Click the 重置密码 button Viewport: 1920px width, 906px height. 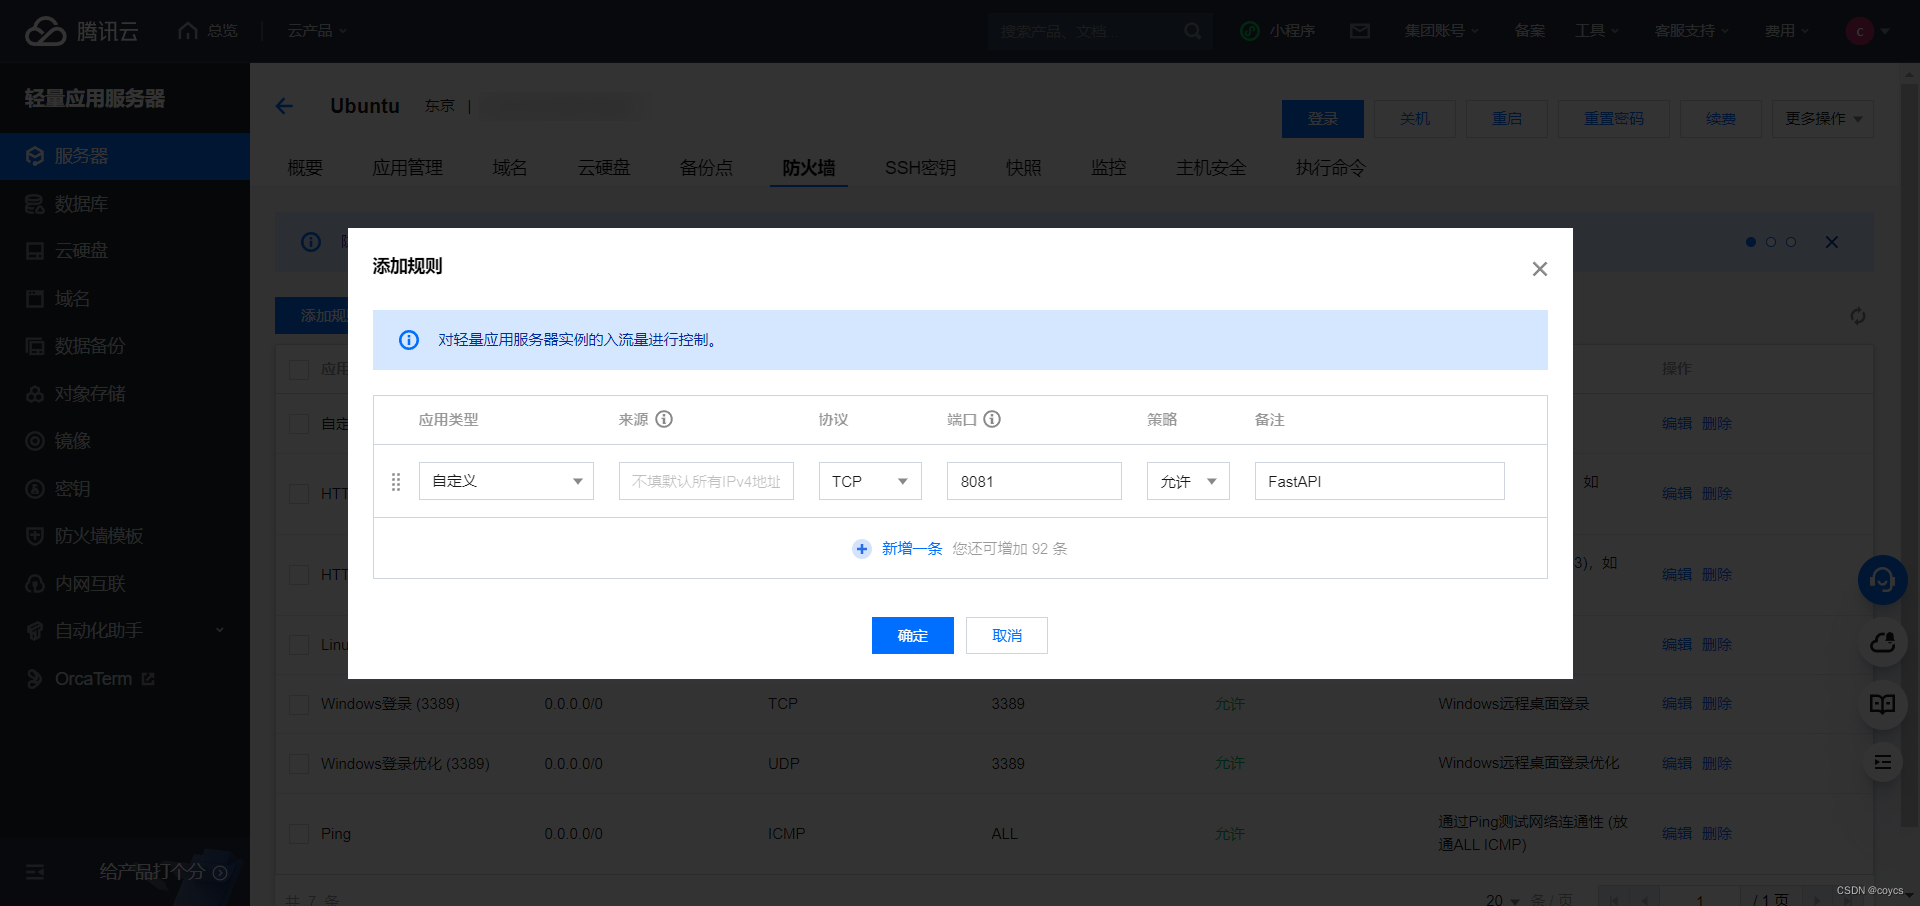point(1614,119)
